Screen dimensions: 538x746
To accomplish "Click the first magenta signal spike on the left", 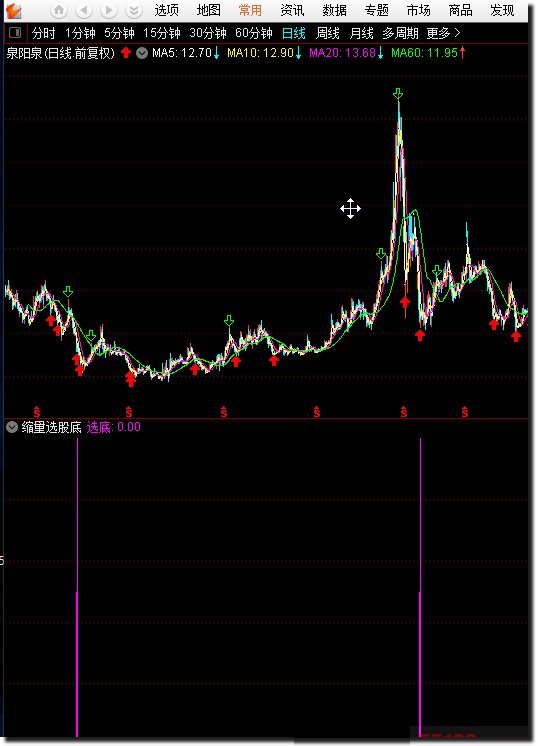I will [x=77, y=588].
